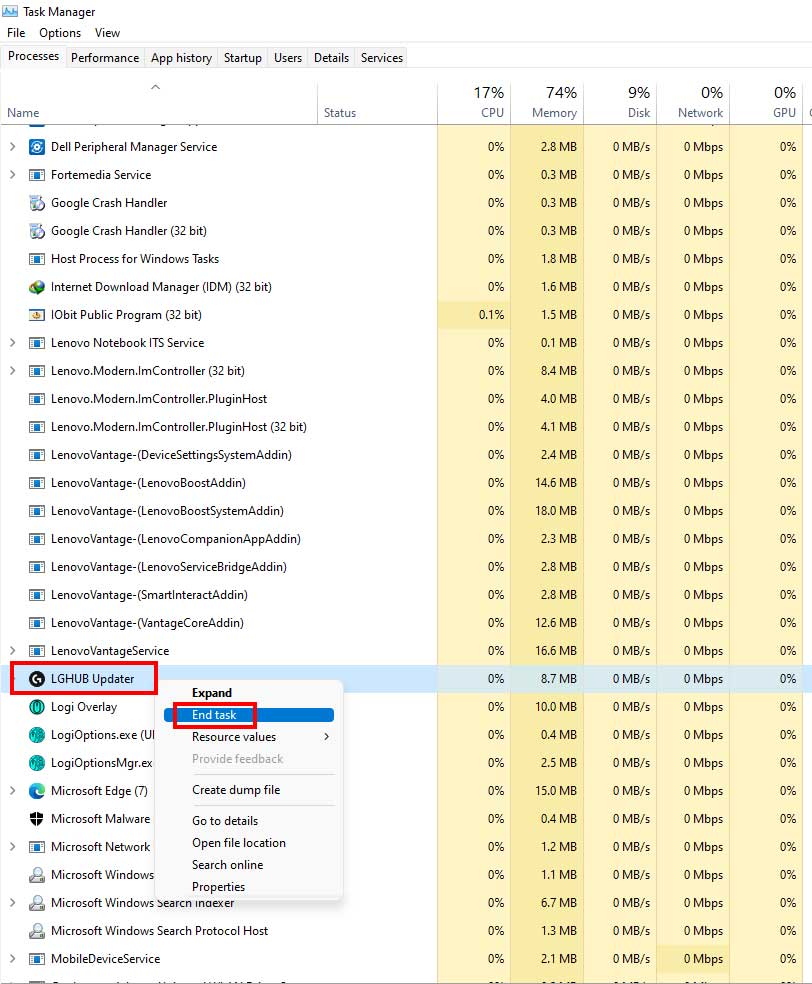
Task: Expand the Dell Peripheral Manager Service group
Action: (13, 147)
